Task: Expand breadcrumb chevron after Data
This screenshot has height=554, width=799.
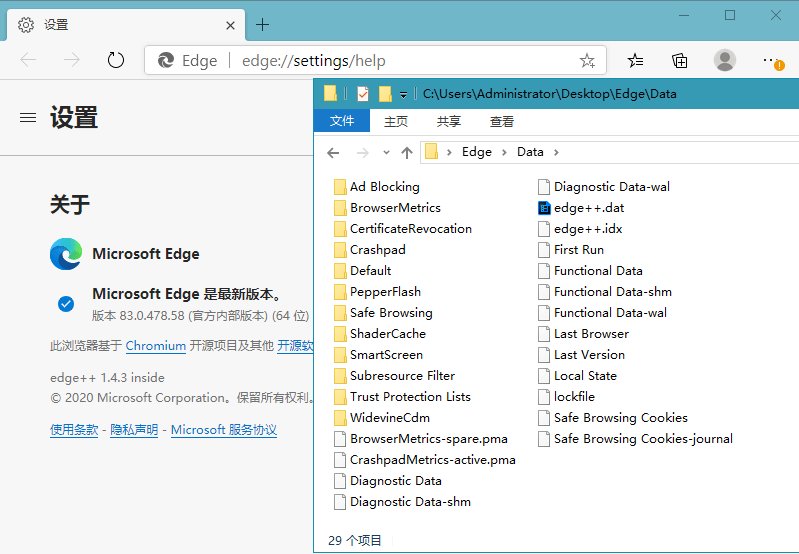Action: [556, 152]
